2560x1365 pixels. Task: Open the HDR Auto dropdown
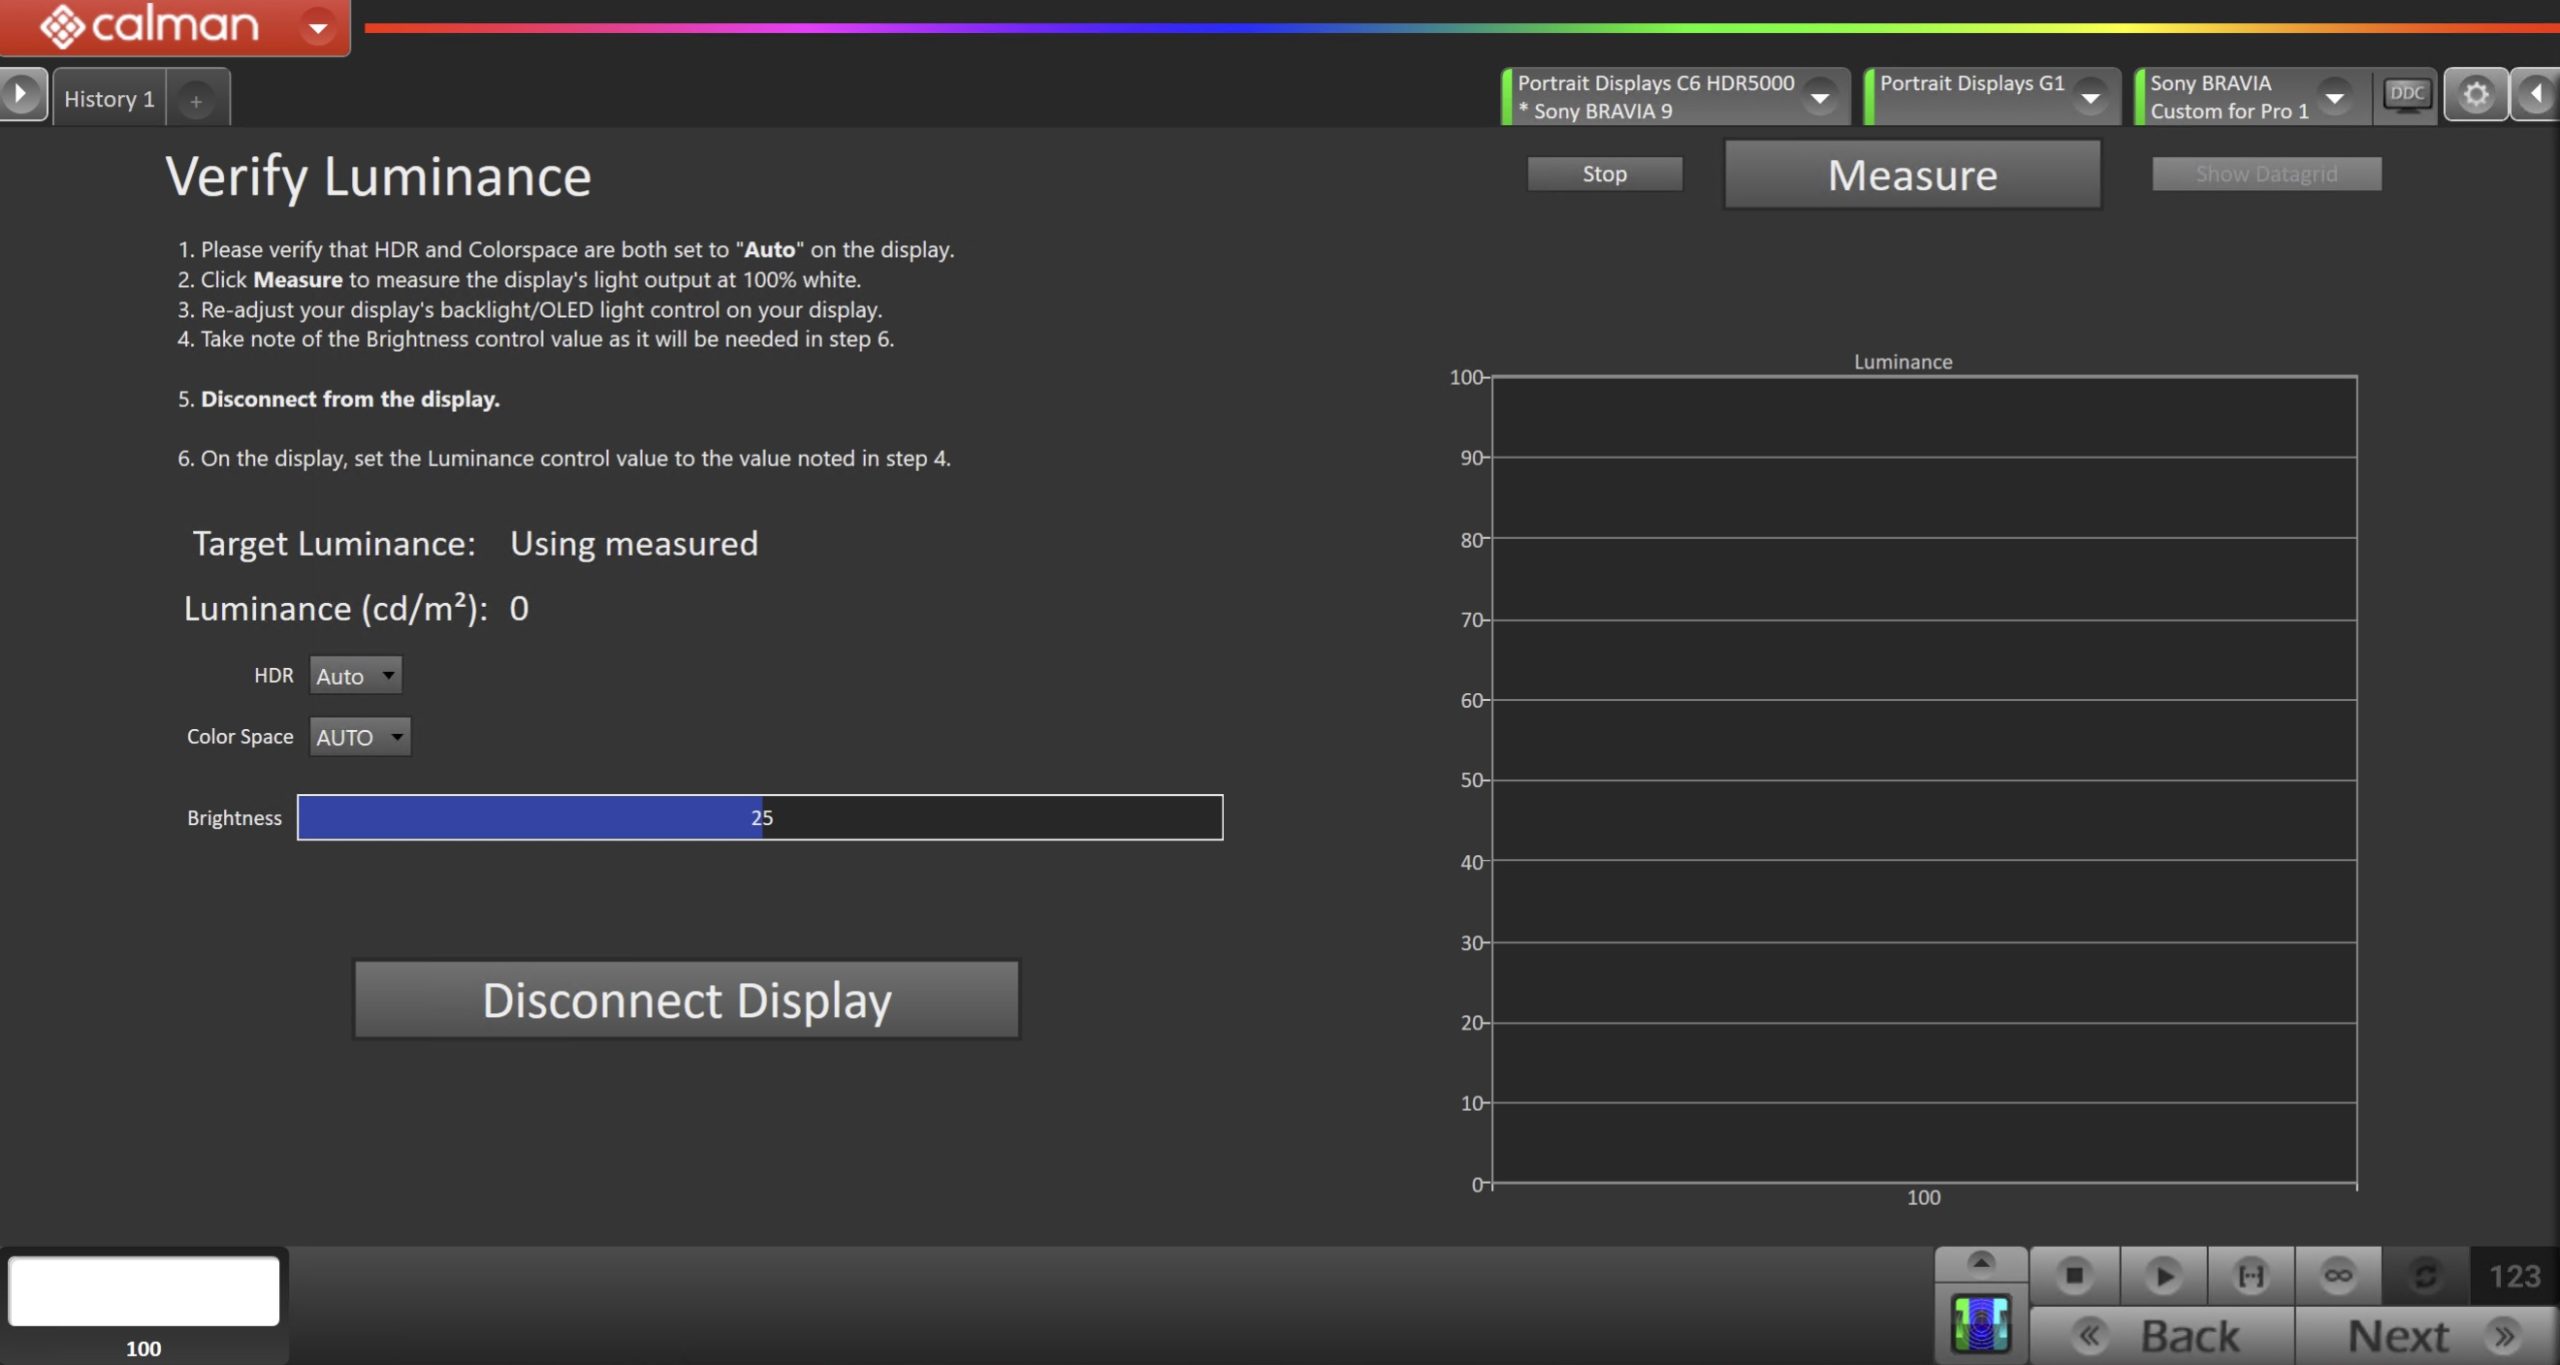point(356,676)
